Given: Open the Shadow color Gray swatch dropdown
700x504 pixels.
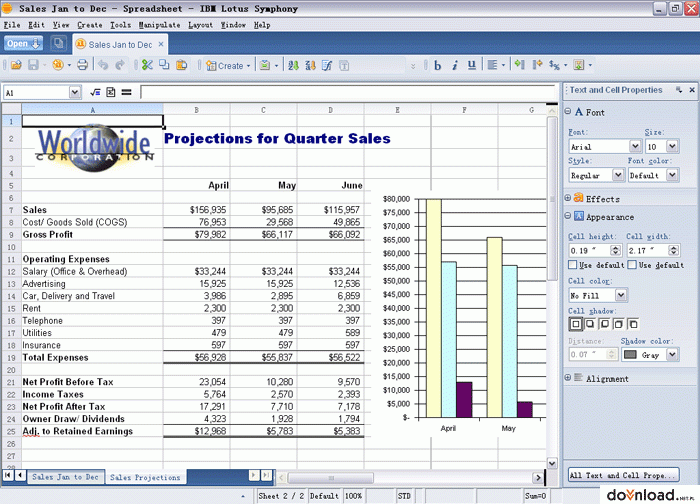Looking at the screenshot, I should coord(672,354).
